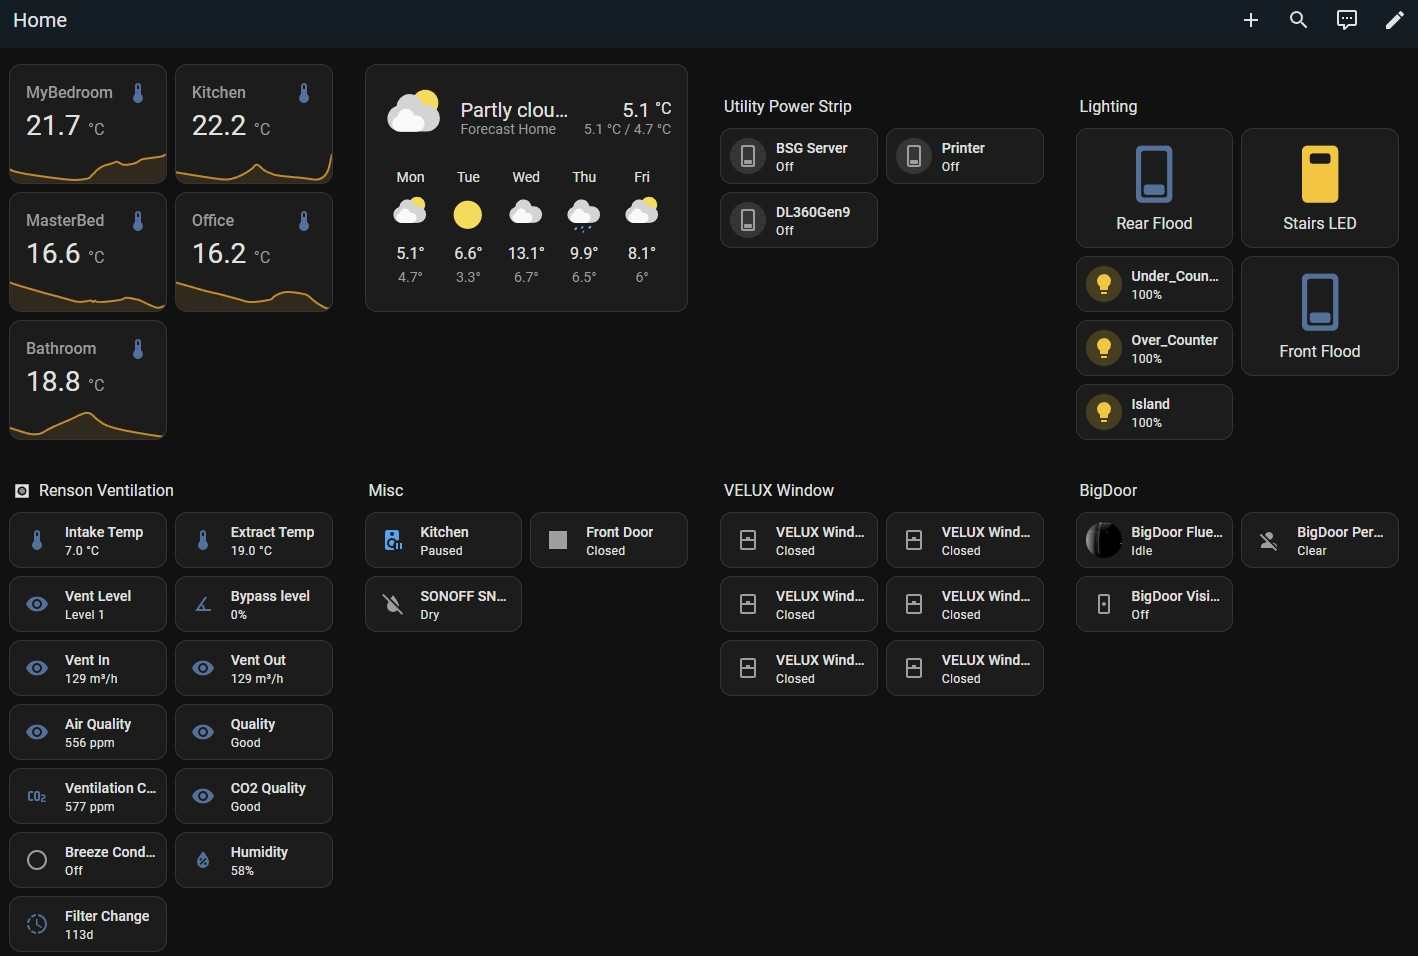This screenshot has height=956, width=1418.
Task: Open the Printer power tile
Action: point(964,157)
